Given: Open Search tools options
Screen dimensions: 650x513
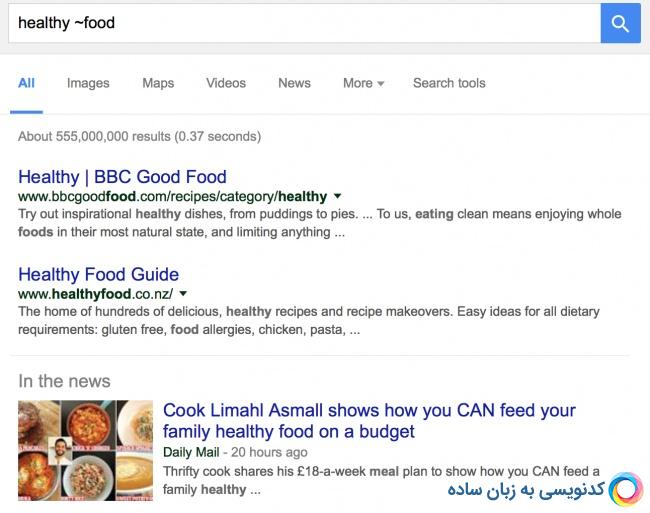Looking at the screenshot, I should 449,83.
